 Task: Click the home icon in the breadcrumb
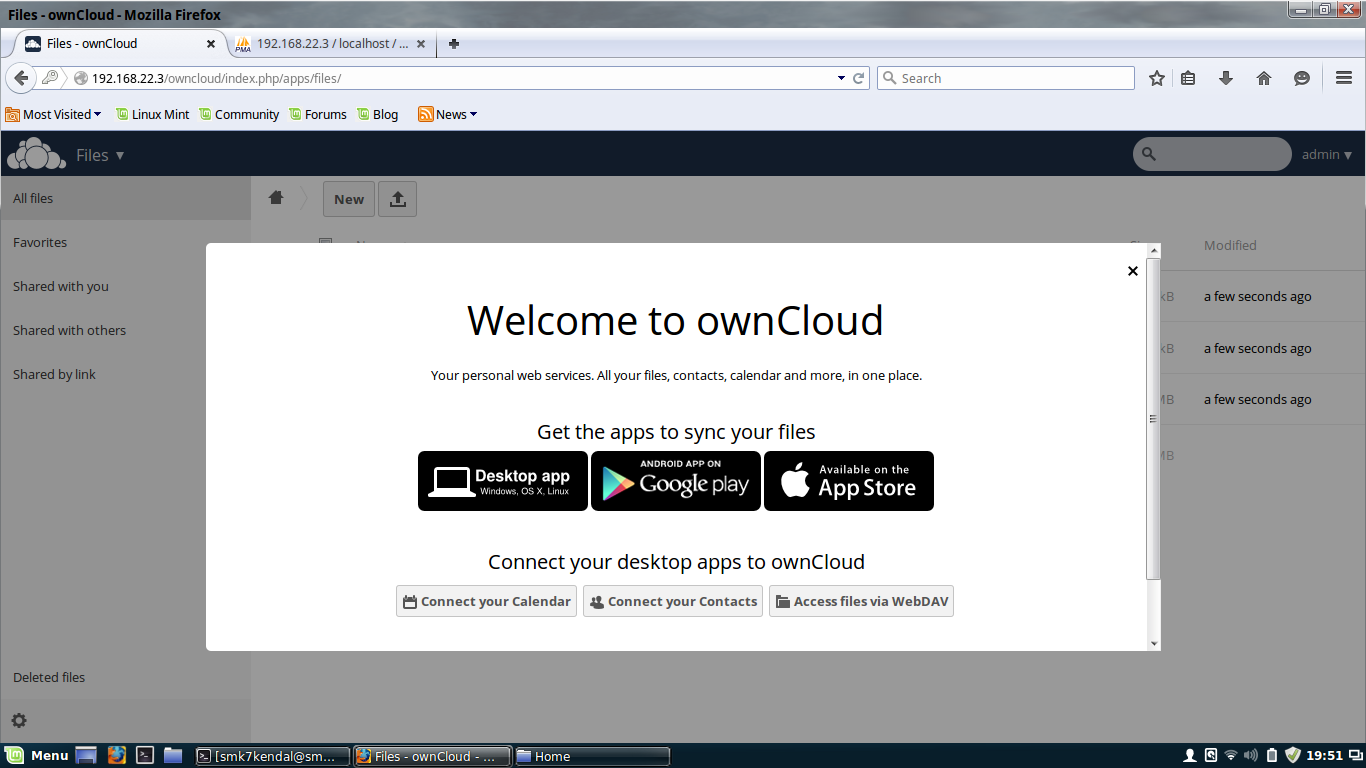[x=276, y=197]
